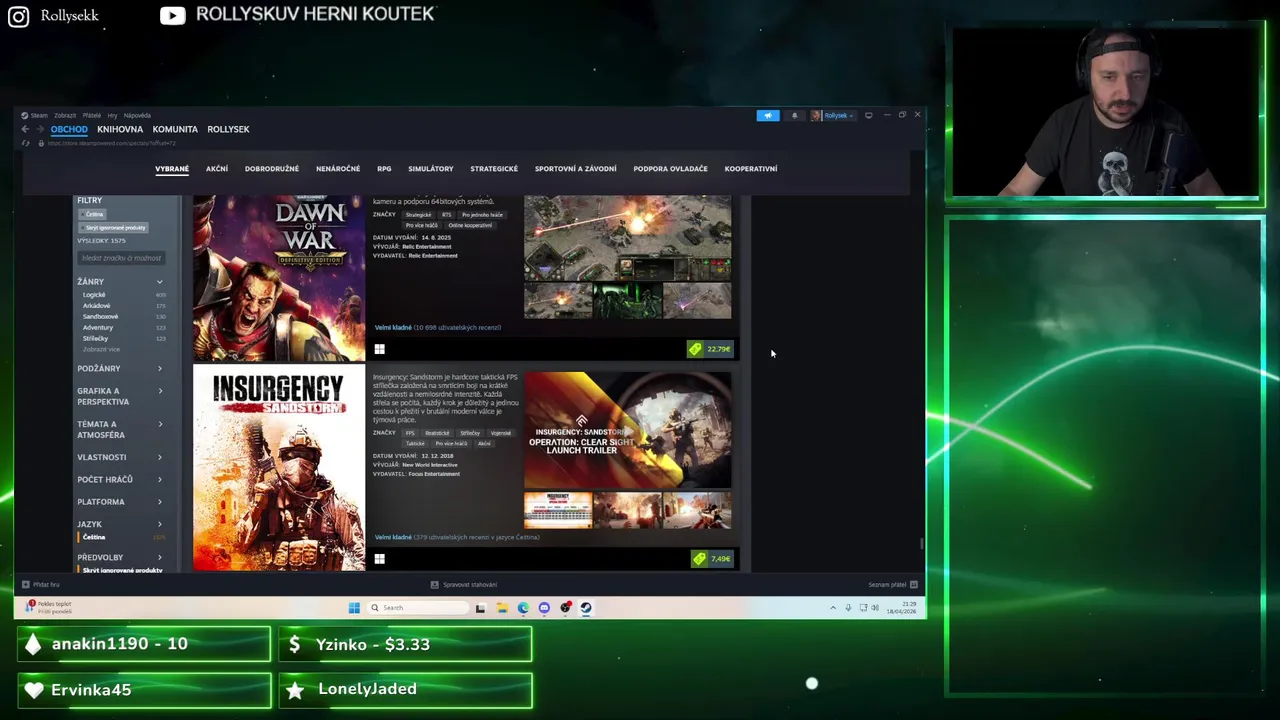Click the Přidat hru plus icon
Image resolution: width=1280 pixels, height=720 pixels.
click(25, 584)
